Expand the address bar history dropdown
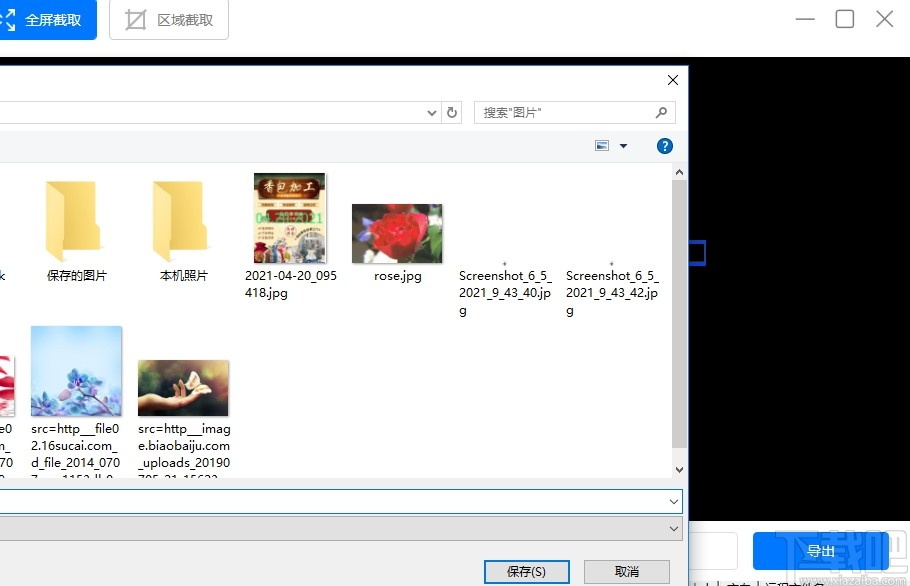This screenshot has height=586, width=910. point(431,113)
